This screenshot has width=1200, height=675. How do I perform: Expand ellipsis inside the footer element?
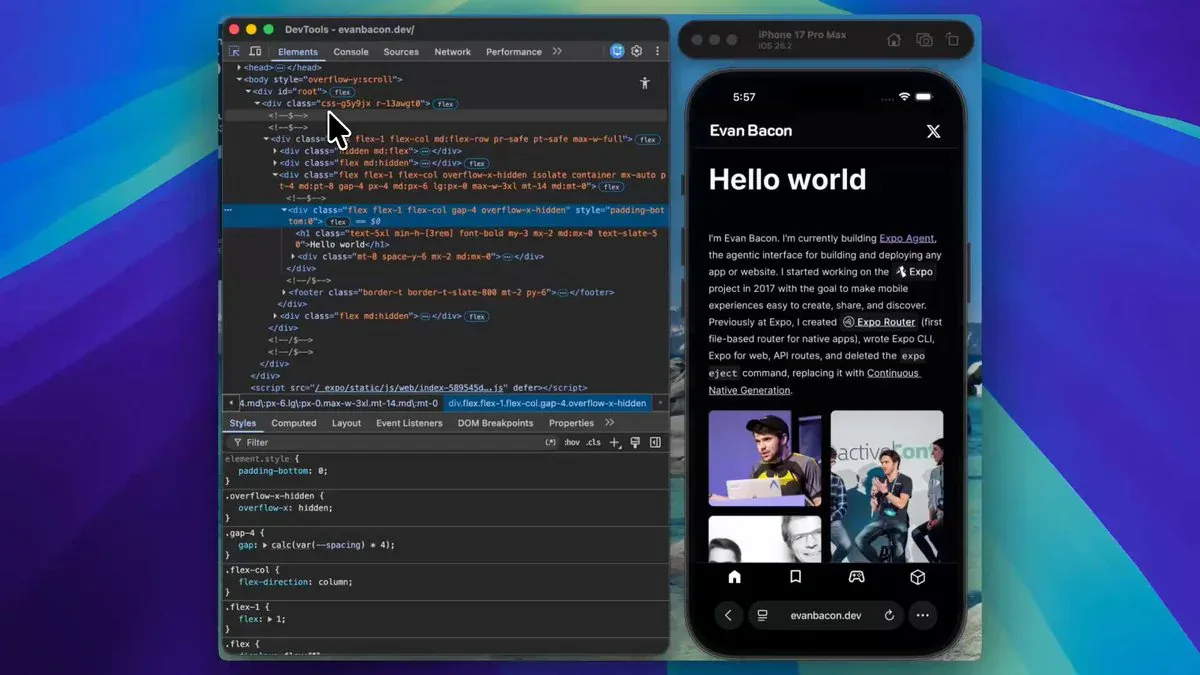point(563,293)
